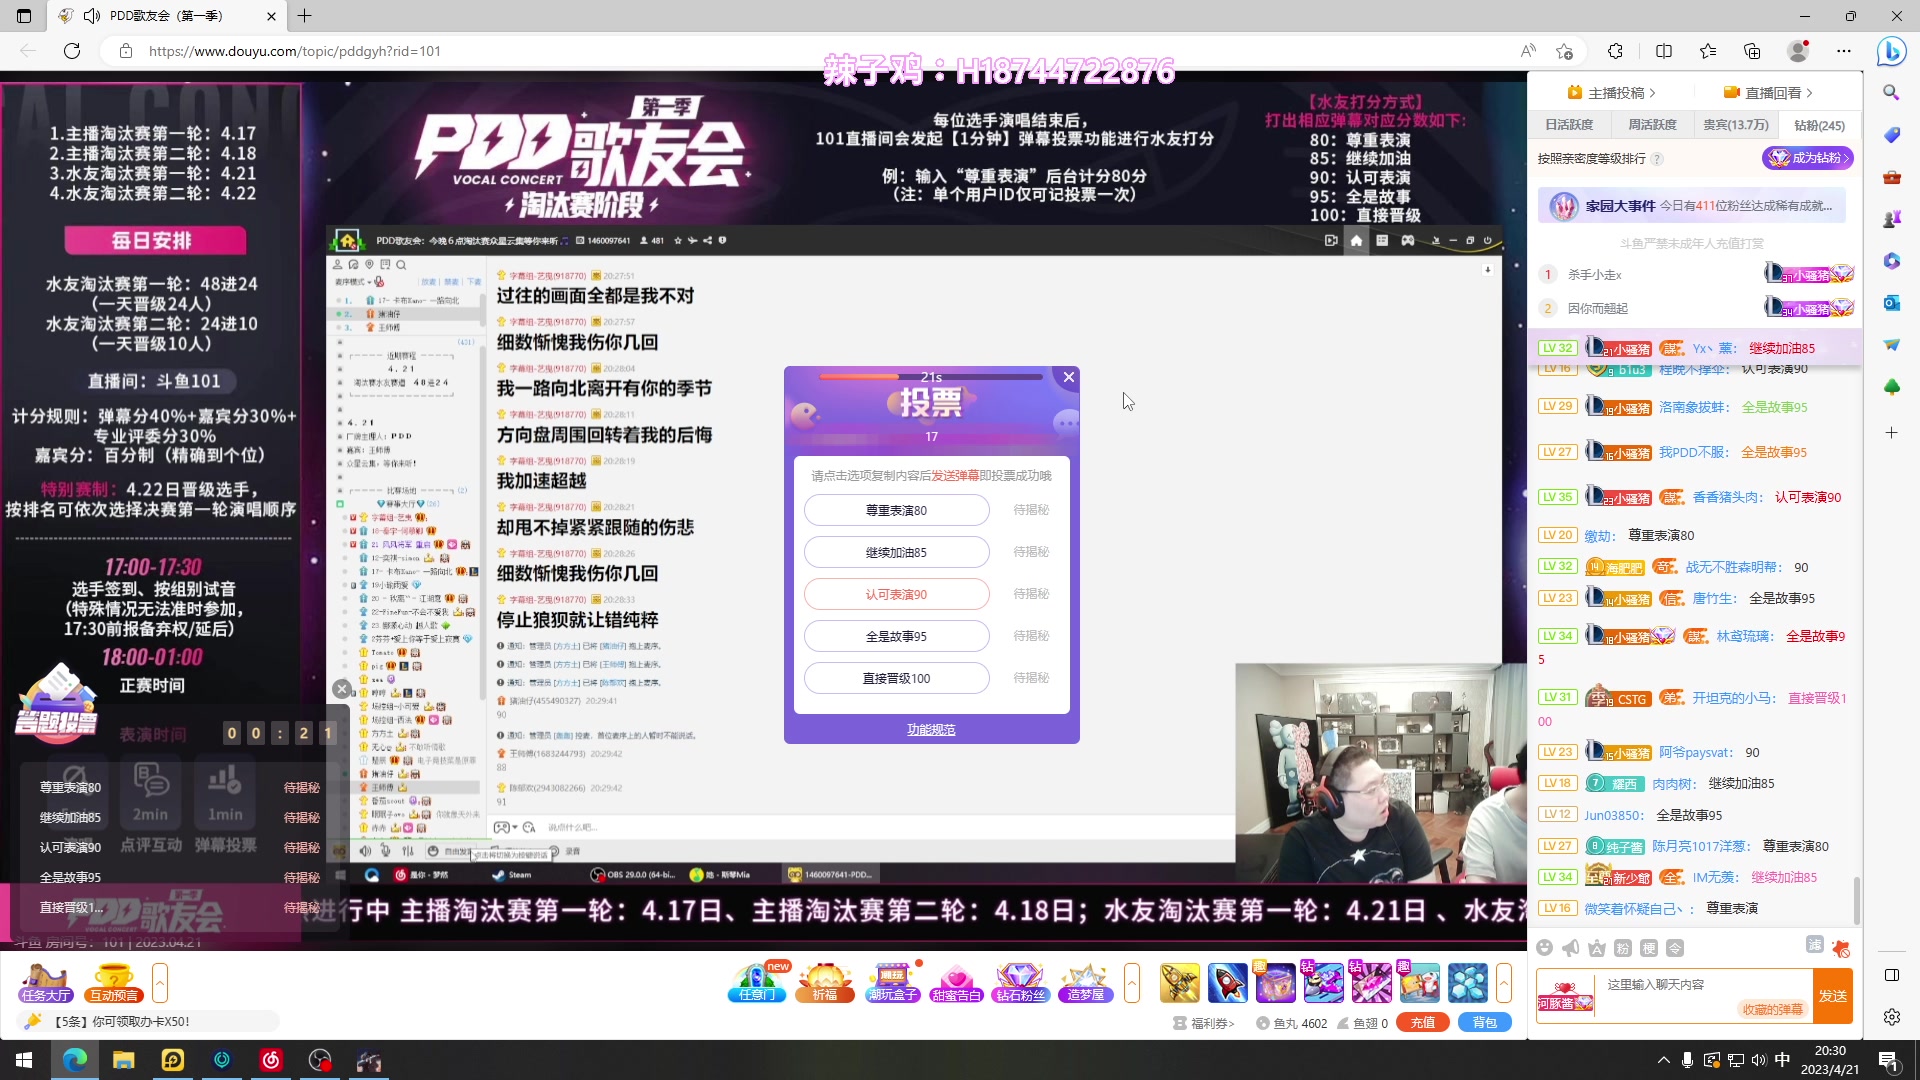Viewport: 1920px width, 1080px height.
Task: Expand the gift list arrow after ice crystal
Action: click(1503, 983)
